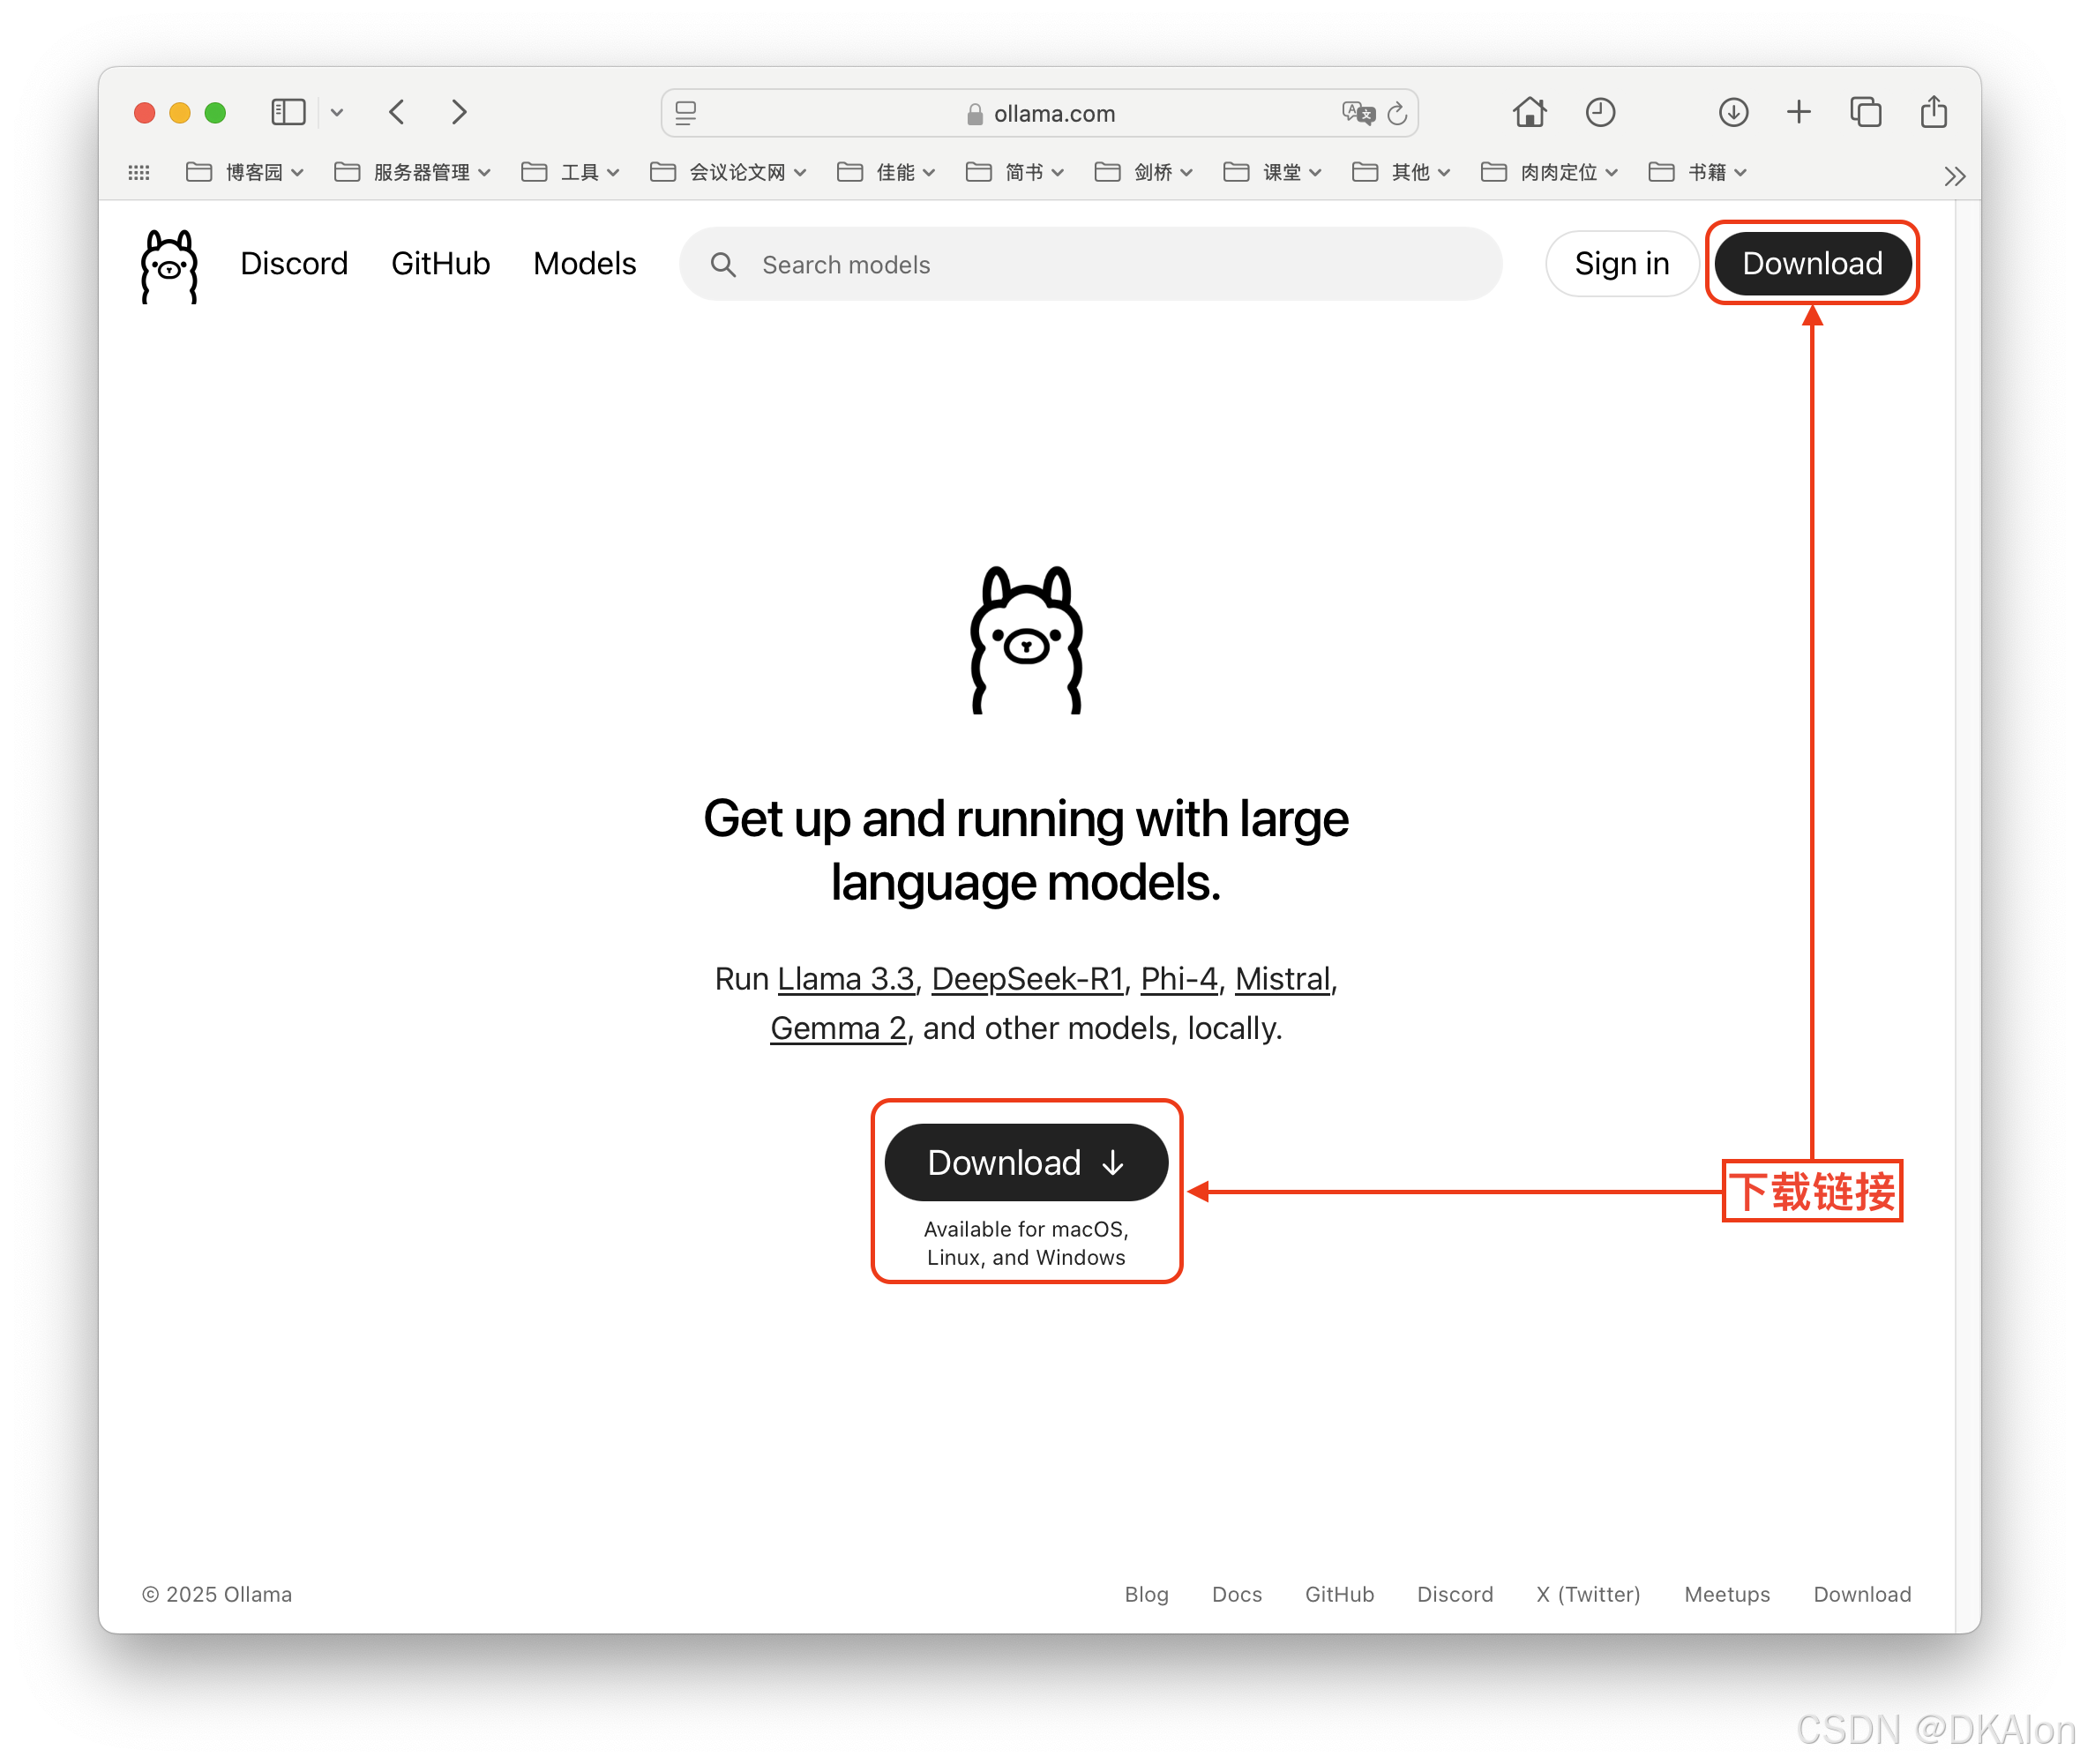
Task: Open the Models nav item
Action: click(584, 263)
